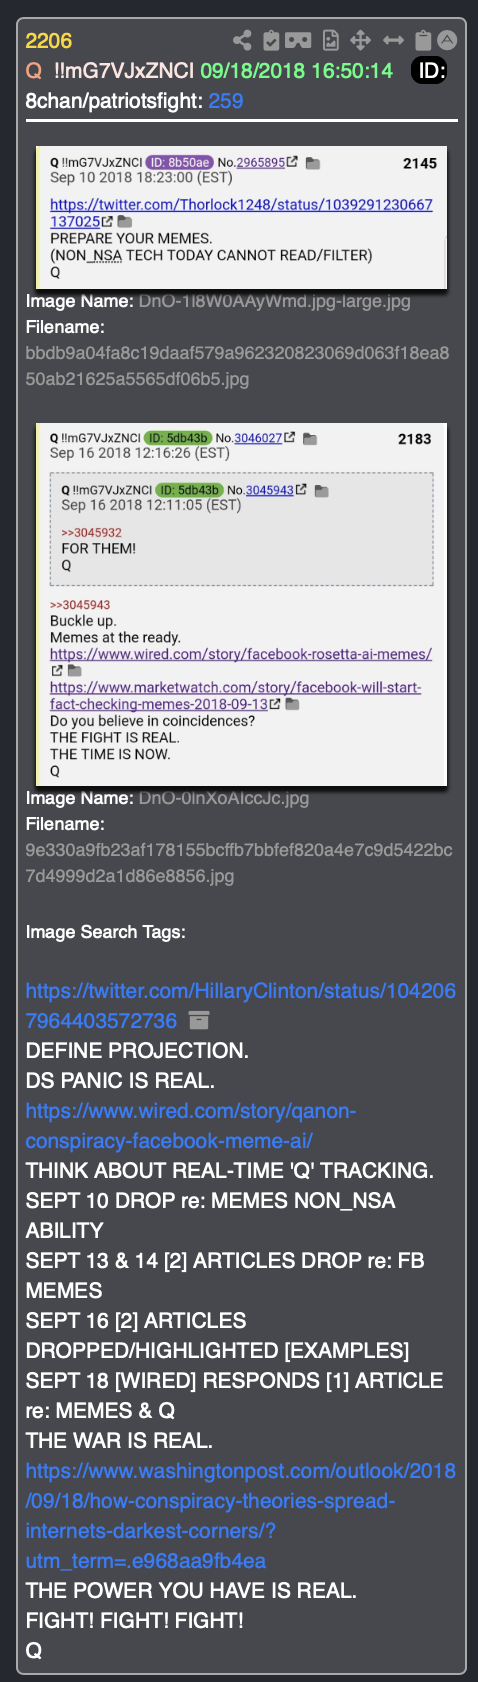This screenshot has width=478, height=1682.
Task: Click the share icon in post header
Action: coord(242,40)
